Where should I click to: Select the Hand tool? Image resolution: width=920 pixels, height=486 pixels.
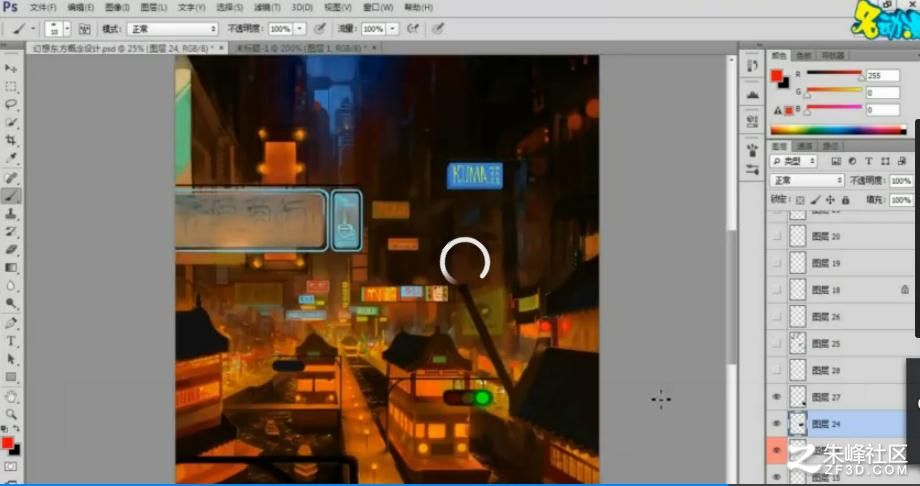[11, 396]
